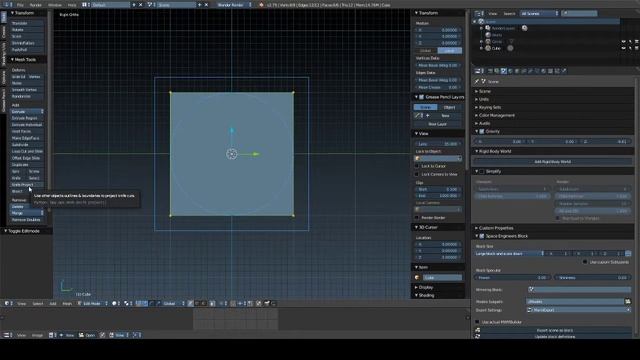This screenshot has width=640, height=360.
Task: Open the Modifiers wrench properties tab
Action: 530,71
